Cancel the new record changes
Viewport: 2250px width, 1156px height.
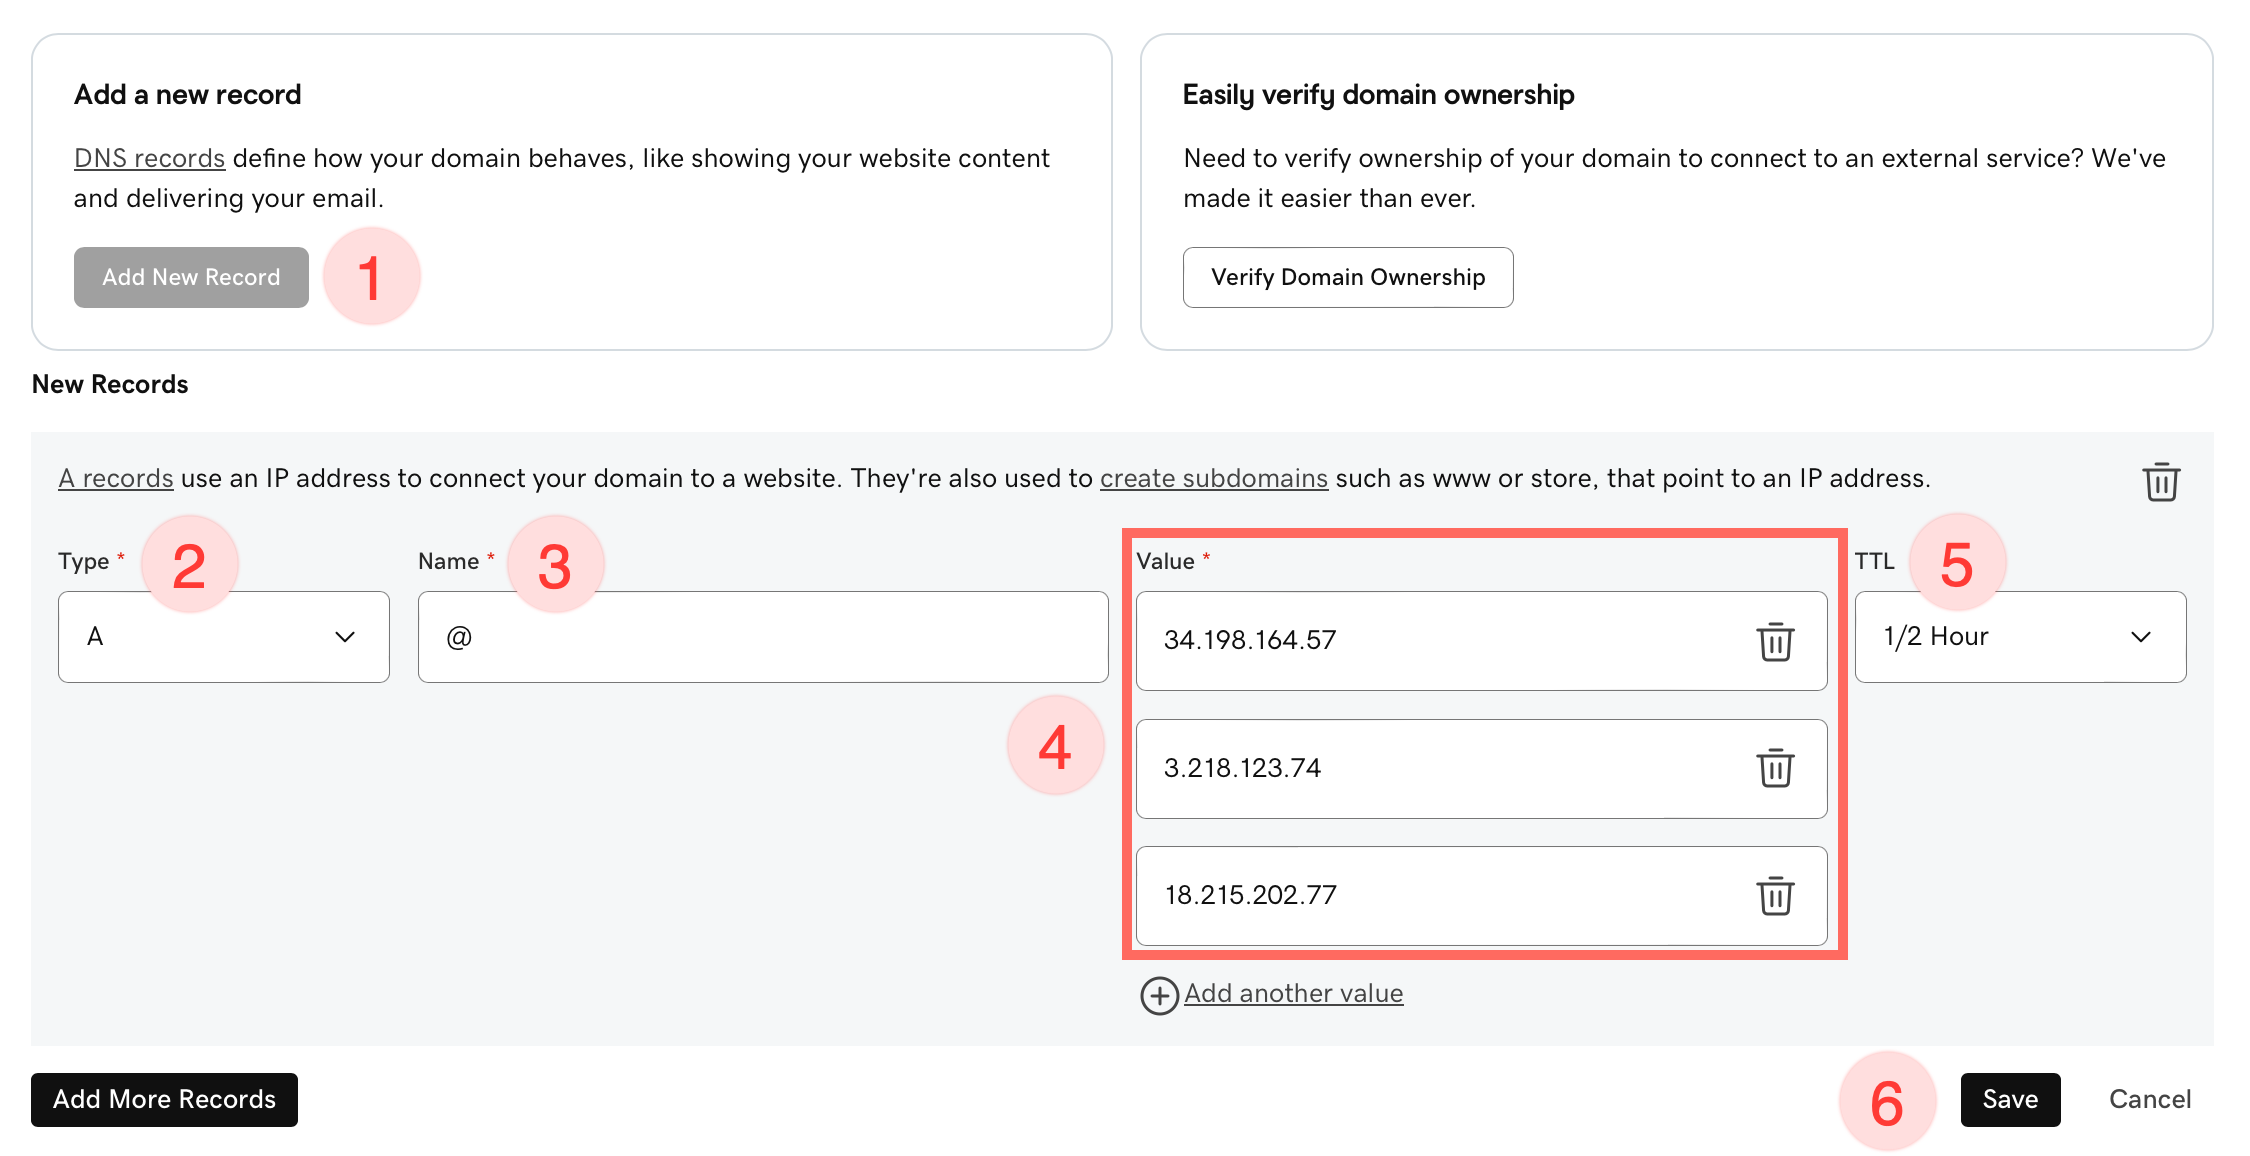[2149, 1099]
